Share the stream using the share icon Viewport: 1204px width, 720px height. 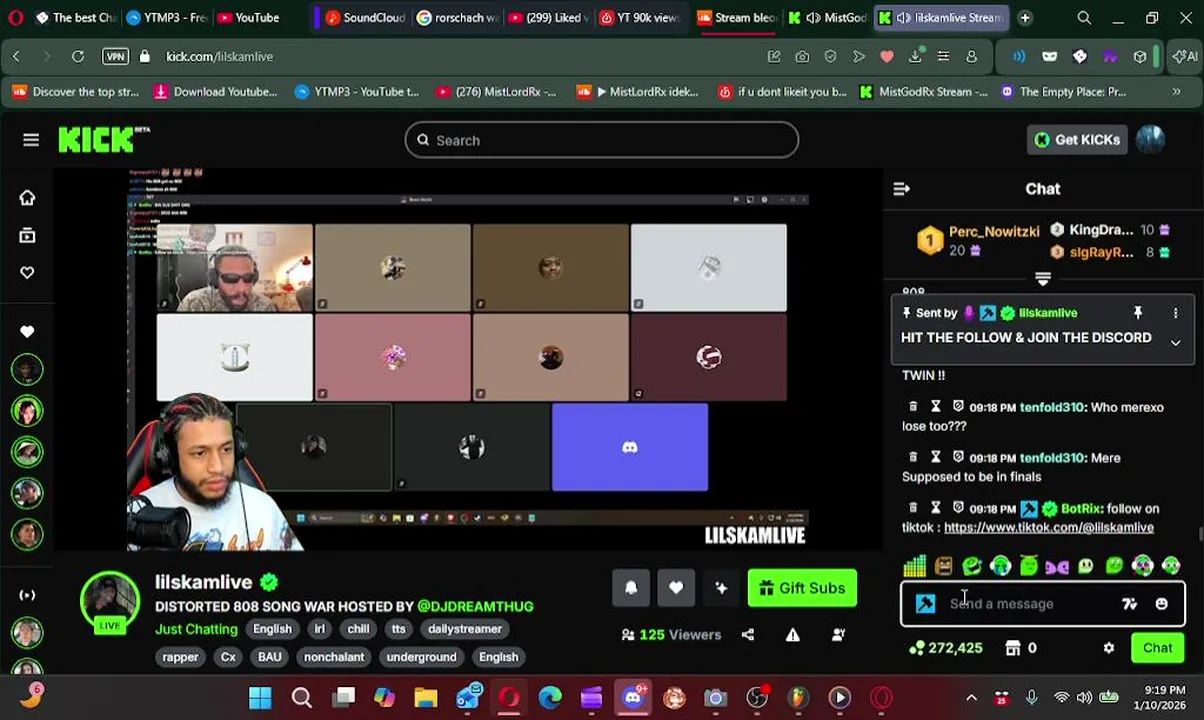(x=748, y=635)
